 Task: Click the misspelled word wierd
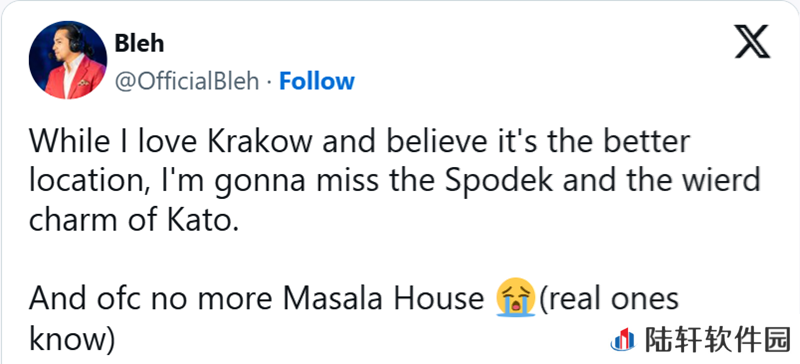point(718,182)
